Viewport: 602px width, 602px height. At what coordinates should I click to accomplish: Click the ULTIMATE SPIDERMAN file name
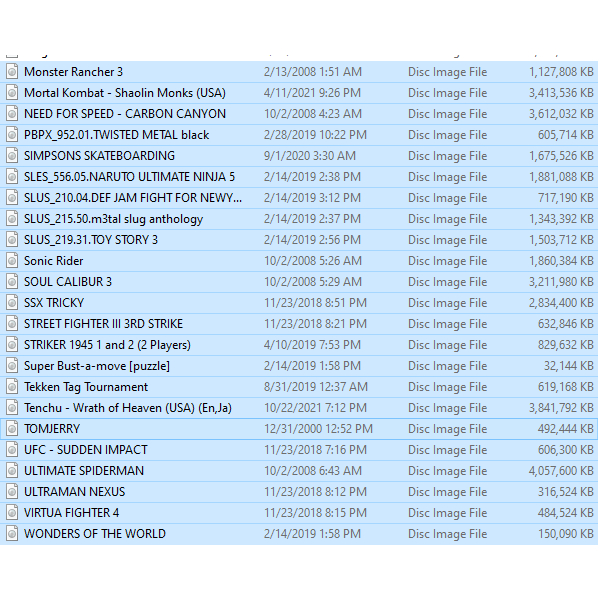click(84, 471)
